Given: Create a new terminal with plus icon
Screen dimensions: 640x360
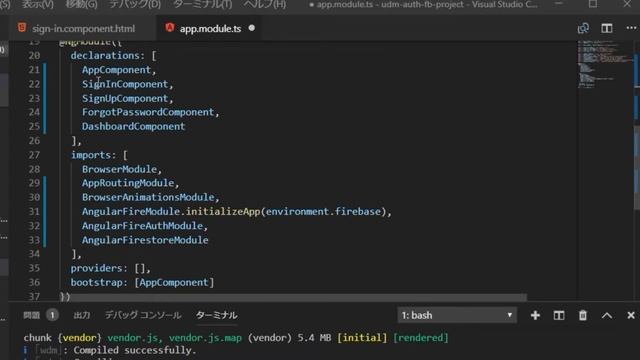Looking at the screenshot, I should (x=535, y=315).
